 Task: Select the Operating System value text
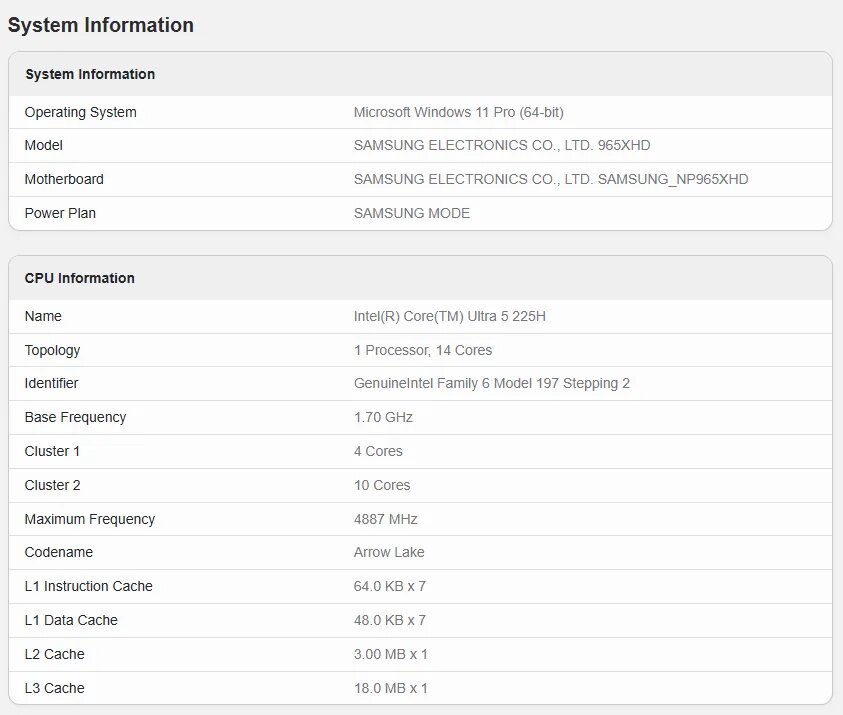pyautogui.click(x=459, y=112)
